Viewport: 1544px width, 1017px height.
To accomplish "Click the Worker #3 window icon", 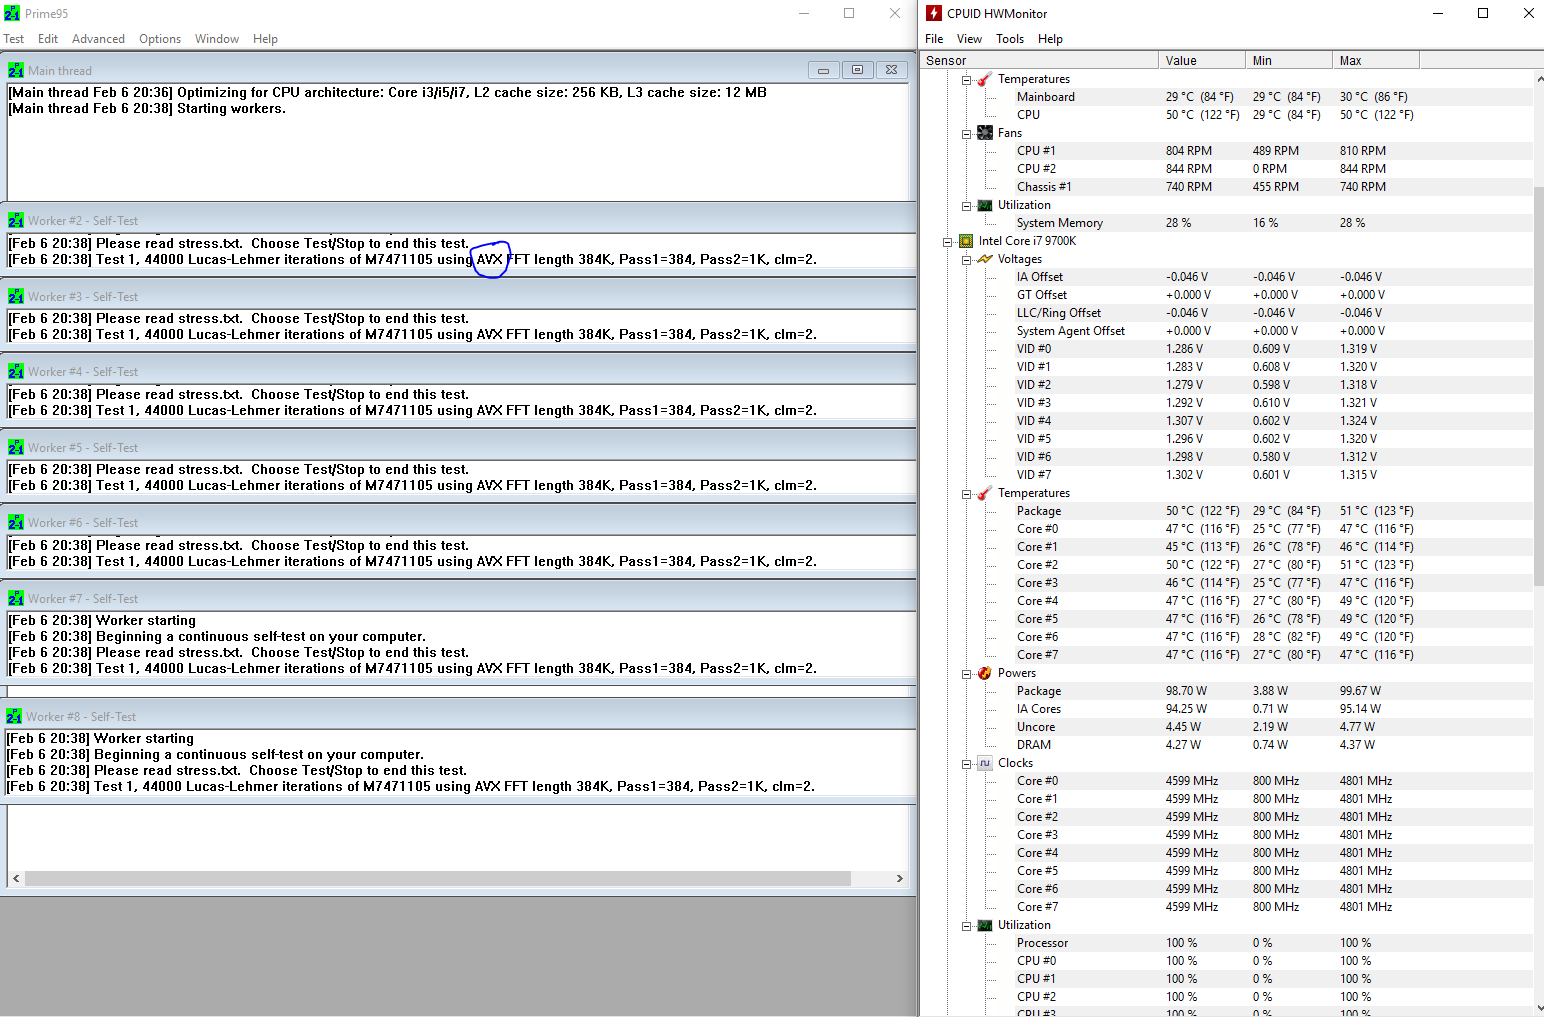I will click(x=16, y=296).
